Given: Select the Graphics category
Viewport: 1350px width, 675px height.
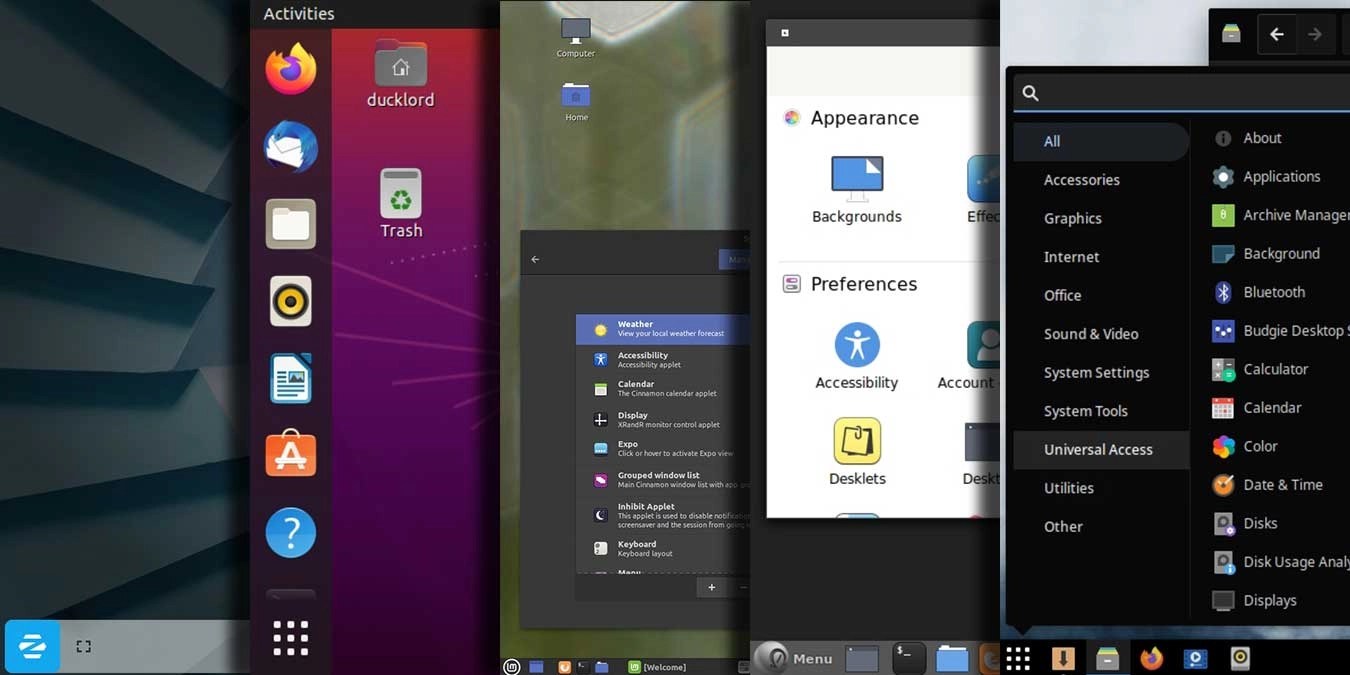Looking at the screenshot, I should (x=1101, y=218).
